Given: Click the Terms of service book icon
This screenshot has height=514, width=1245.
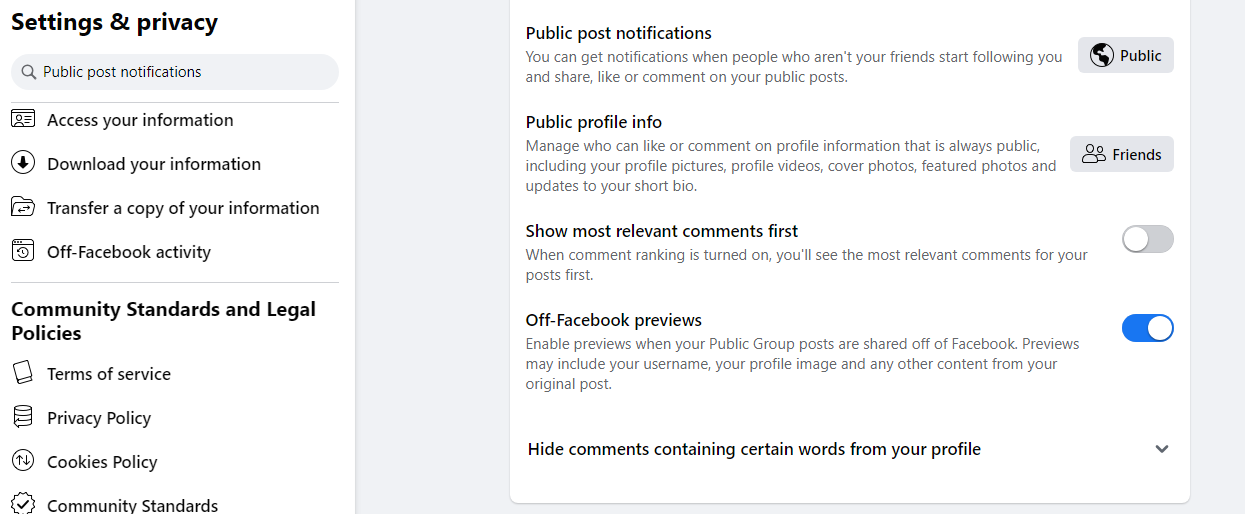Looking at the screenshot, I should [x=23, y=373].
